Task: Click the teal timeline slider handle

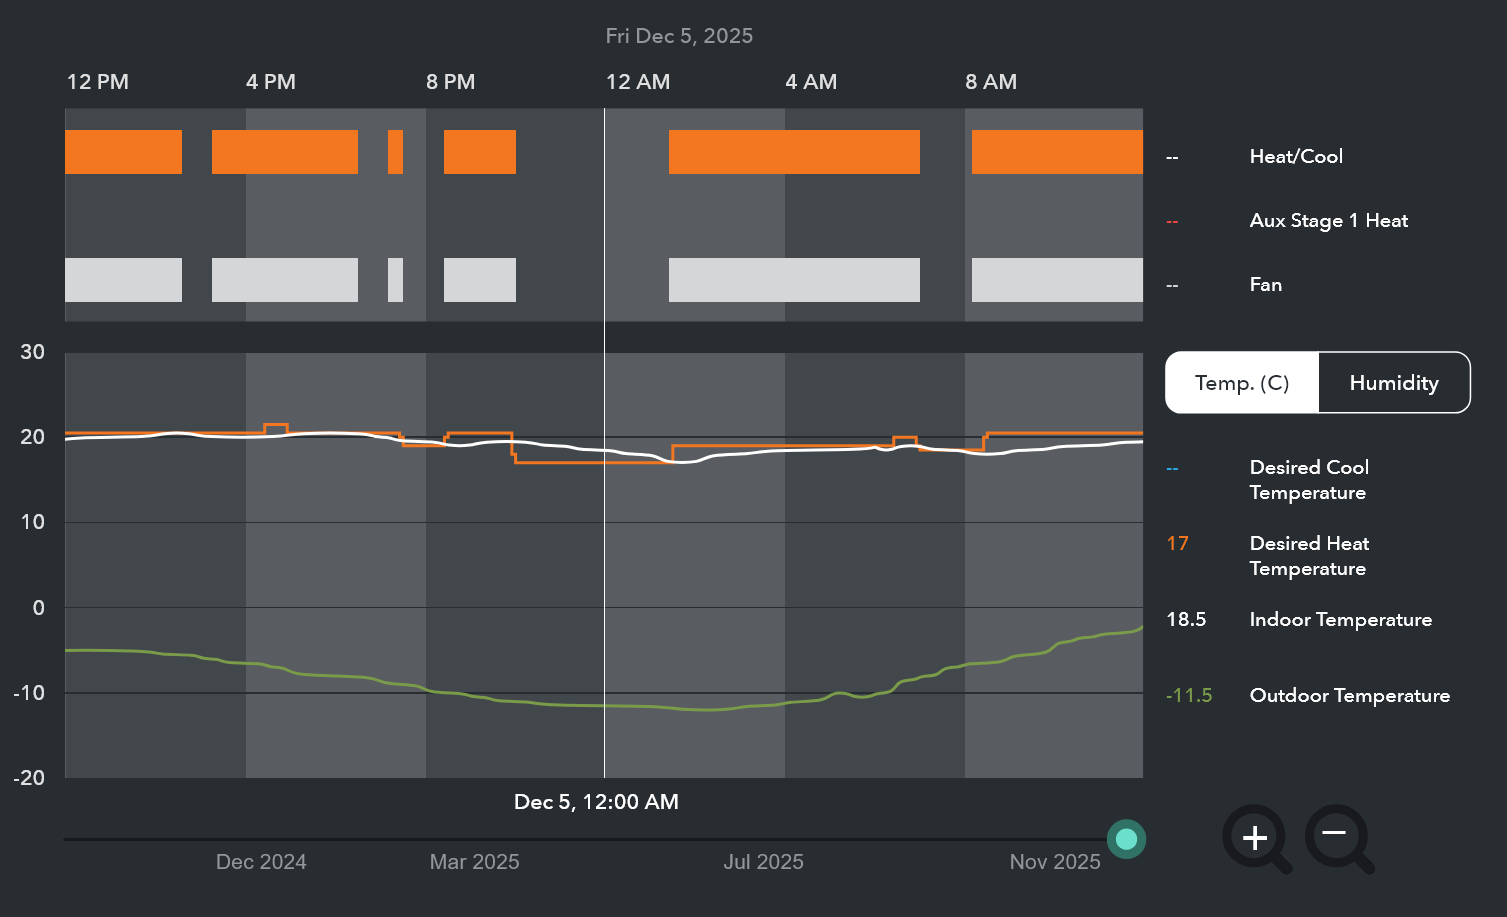Action: (1126, 839)
